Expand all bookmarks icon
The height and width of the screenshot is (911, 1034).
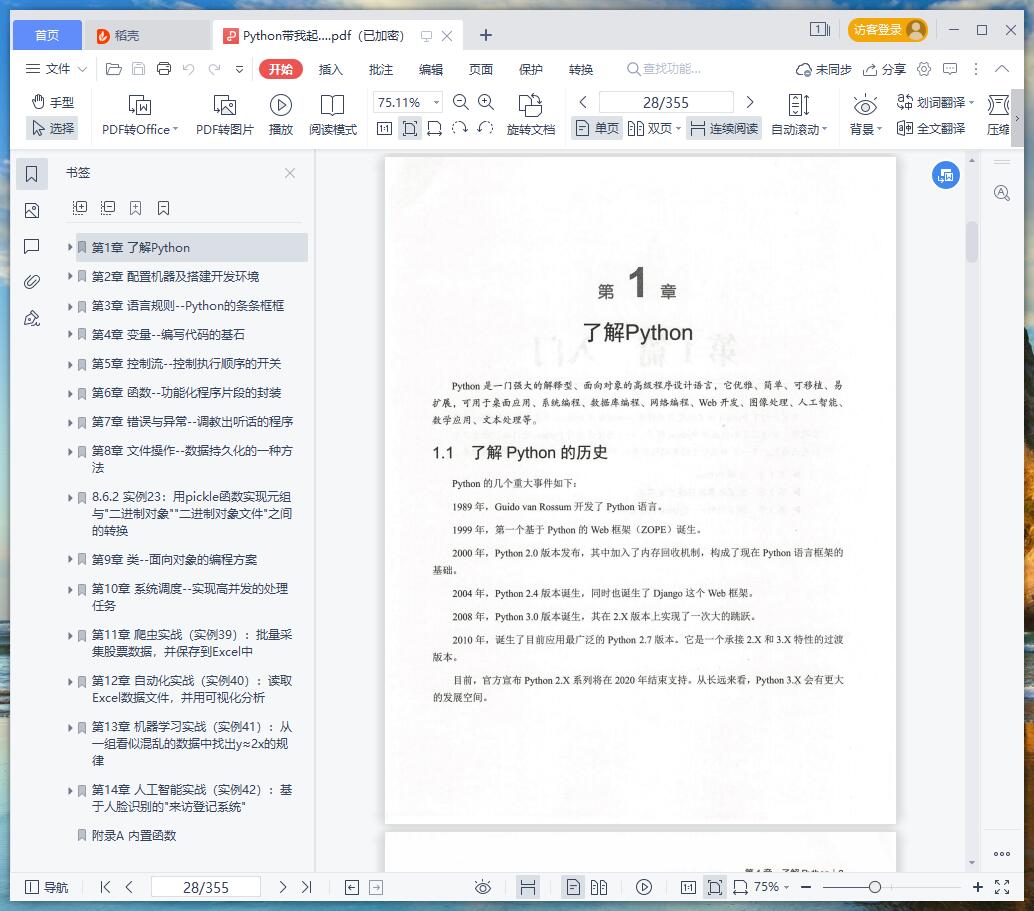point(79,208)
